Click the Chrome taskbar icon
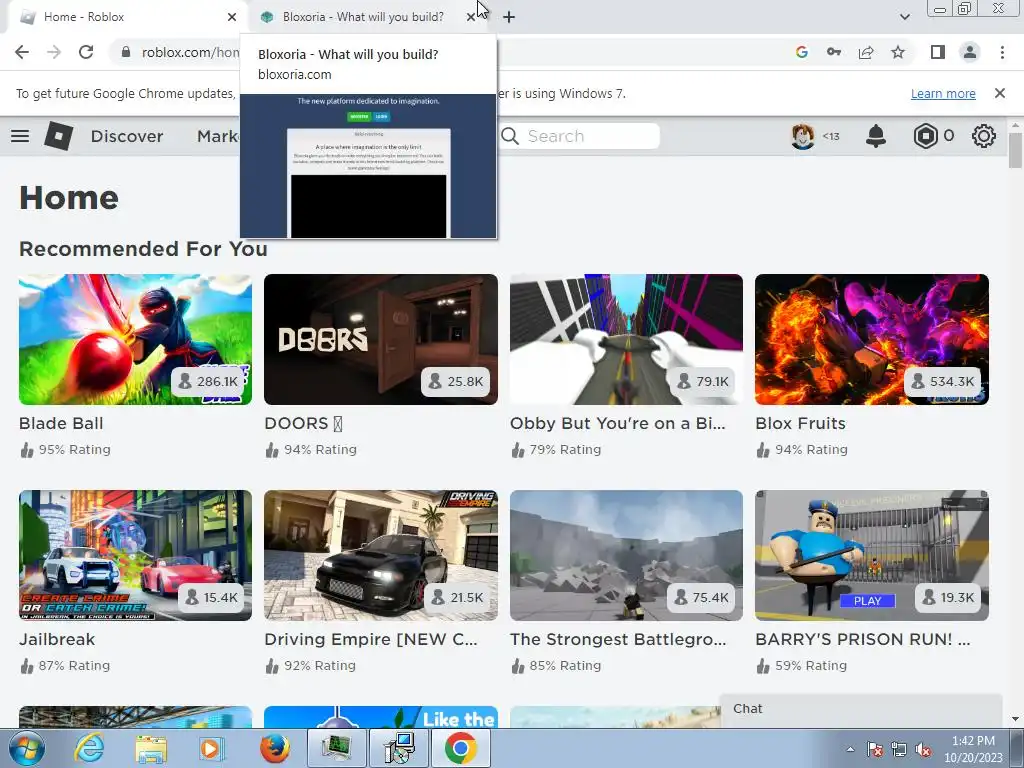1024x768 pixels. [x=460, y=748]
